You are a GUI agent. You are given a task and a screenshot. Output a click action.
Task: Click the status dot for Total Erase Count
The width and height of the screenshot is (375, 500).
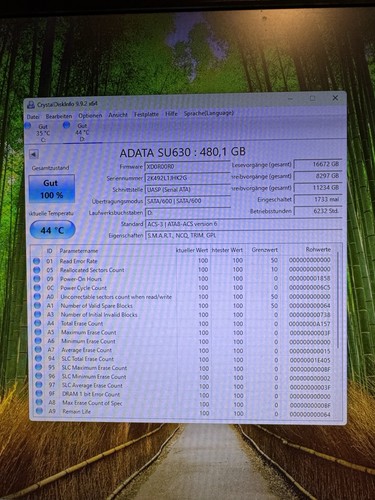click(x=38, y=323)
